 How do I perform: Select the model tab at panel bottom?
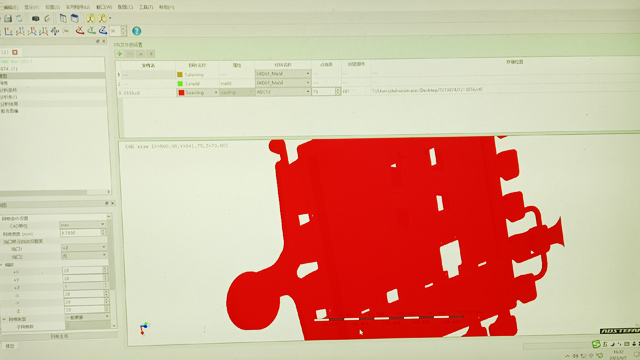coord(10,346)
